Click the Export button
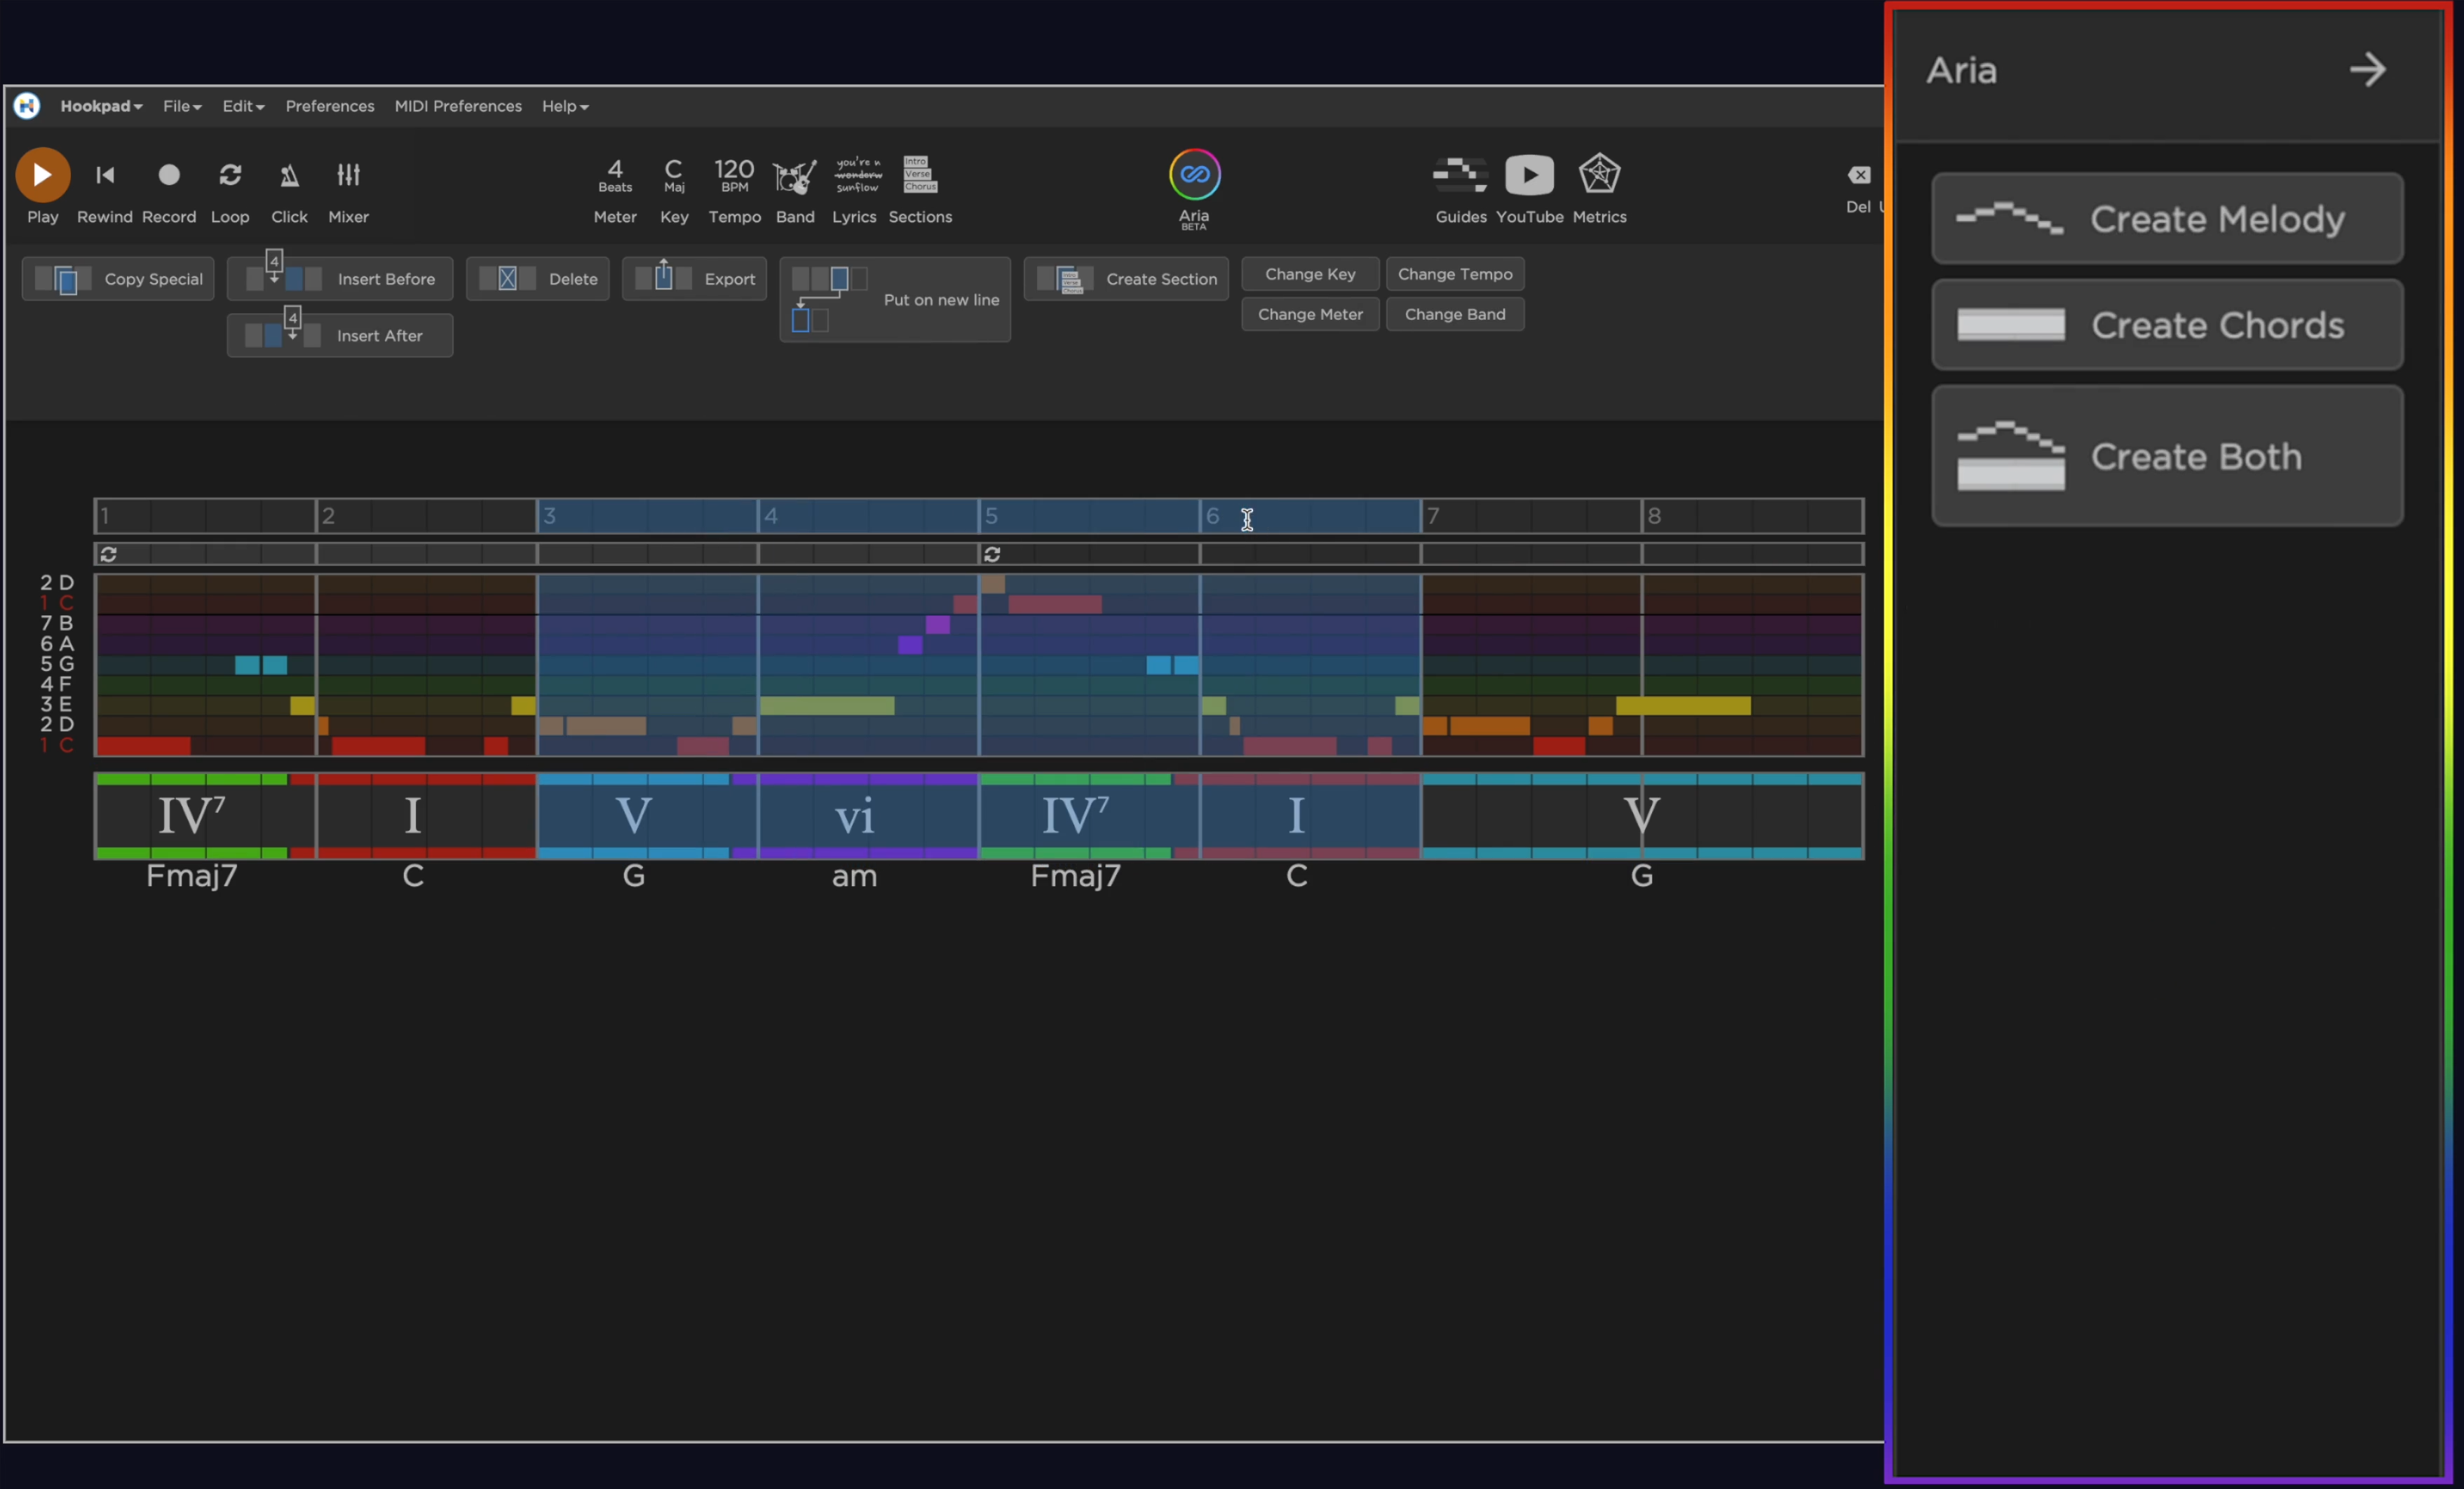 tap(694, 279)
